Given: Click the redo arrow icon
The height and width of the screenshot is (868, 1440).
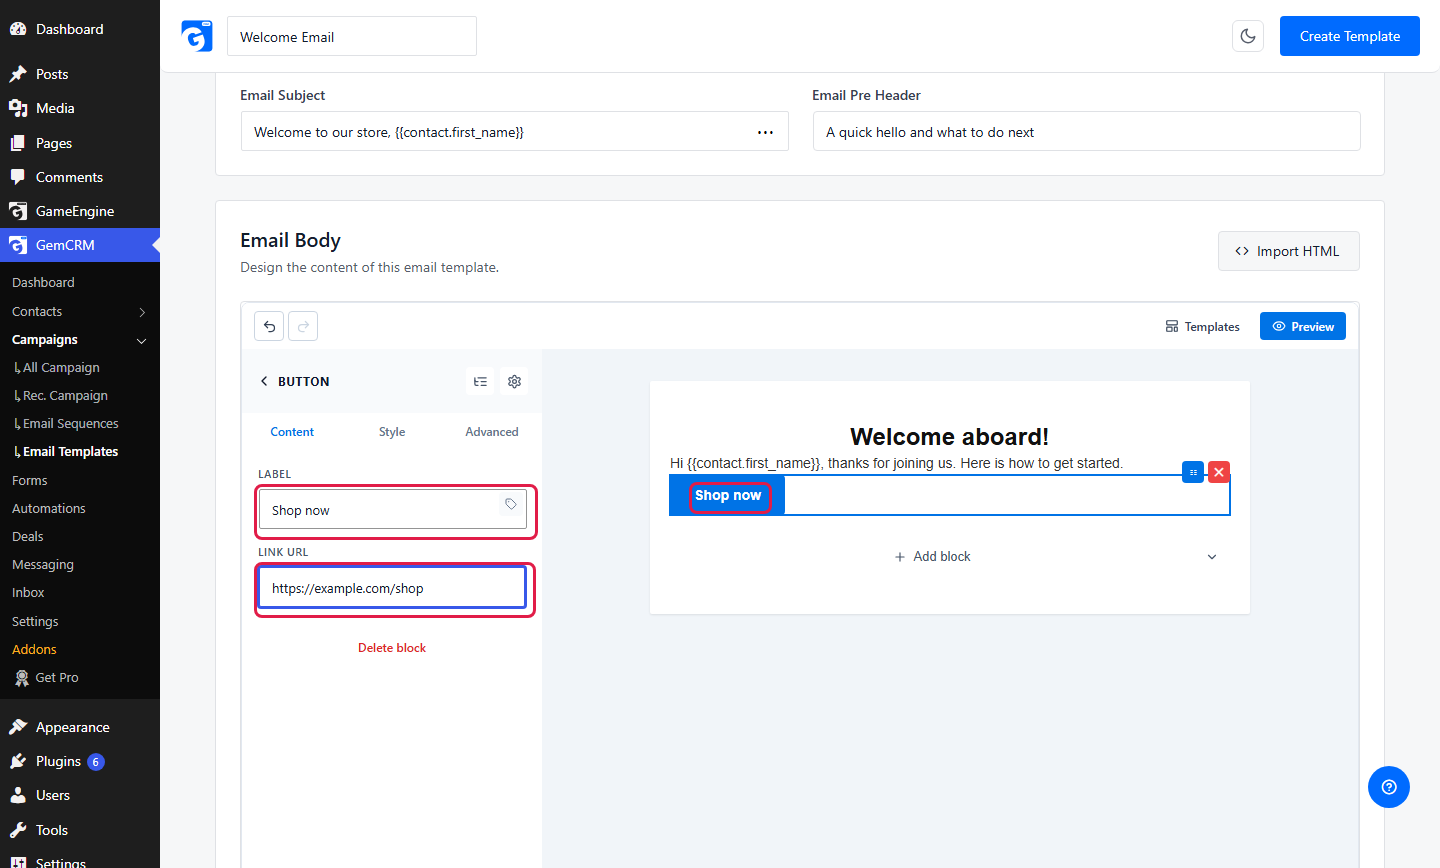Looking at the screenshot, I should tap(303, 326).
